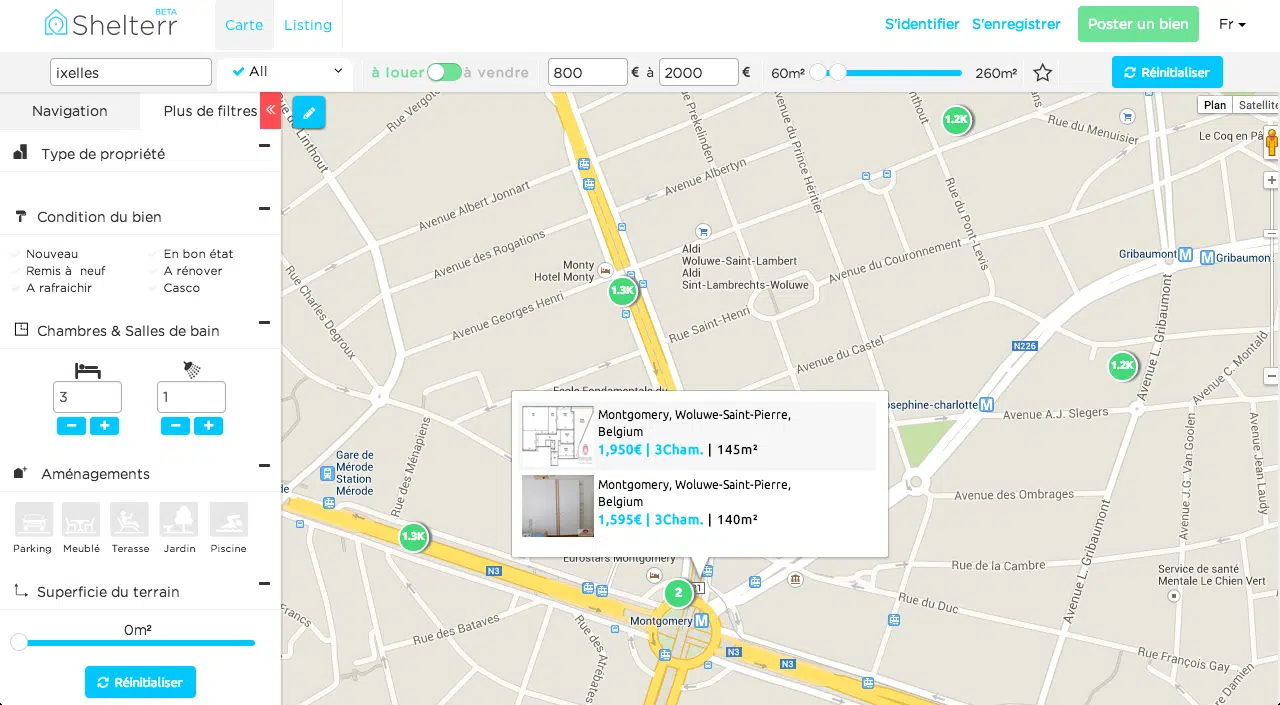Select the Meublé amenity icon
Viewport: 1280px width, 705px height.
[x=81, y=519]
